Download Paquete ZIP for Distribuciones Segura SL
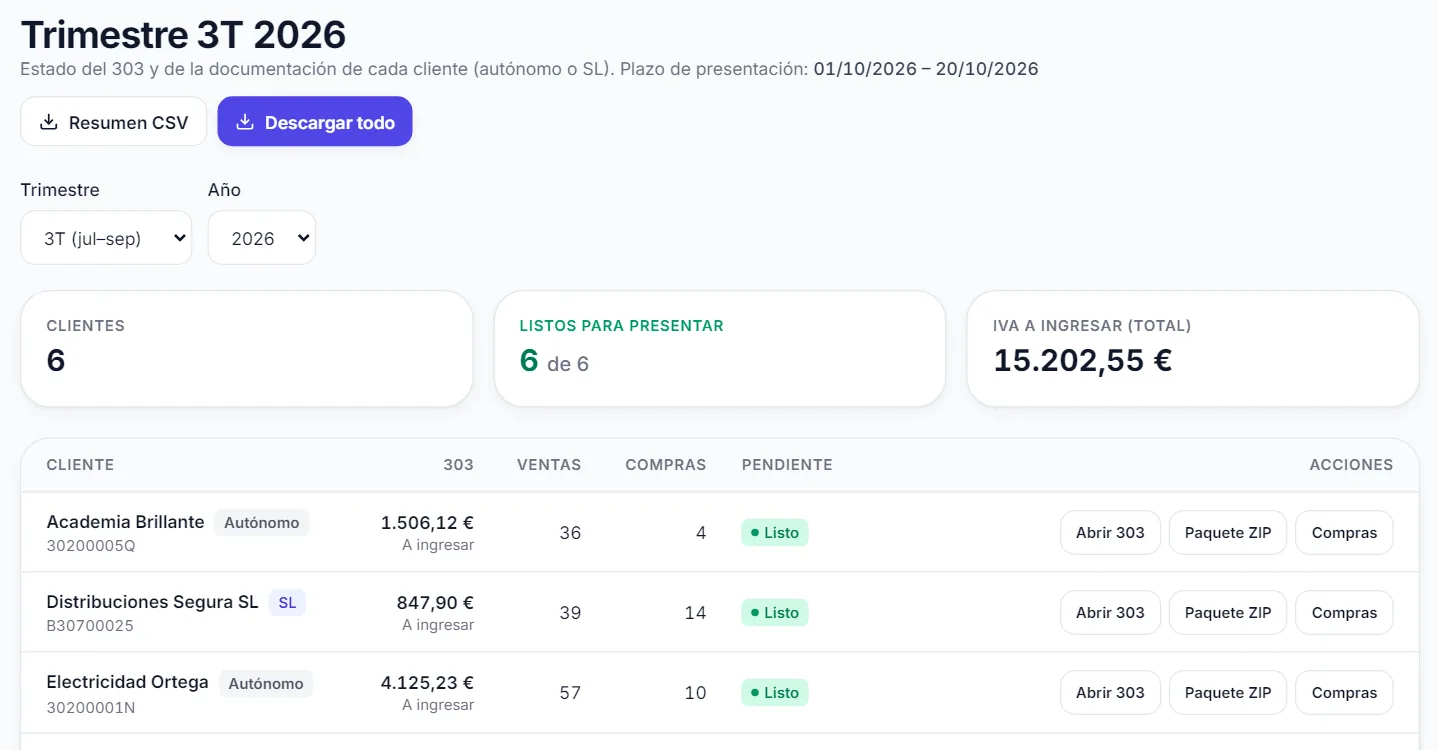1438x750 pixels. 1228,613
